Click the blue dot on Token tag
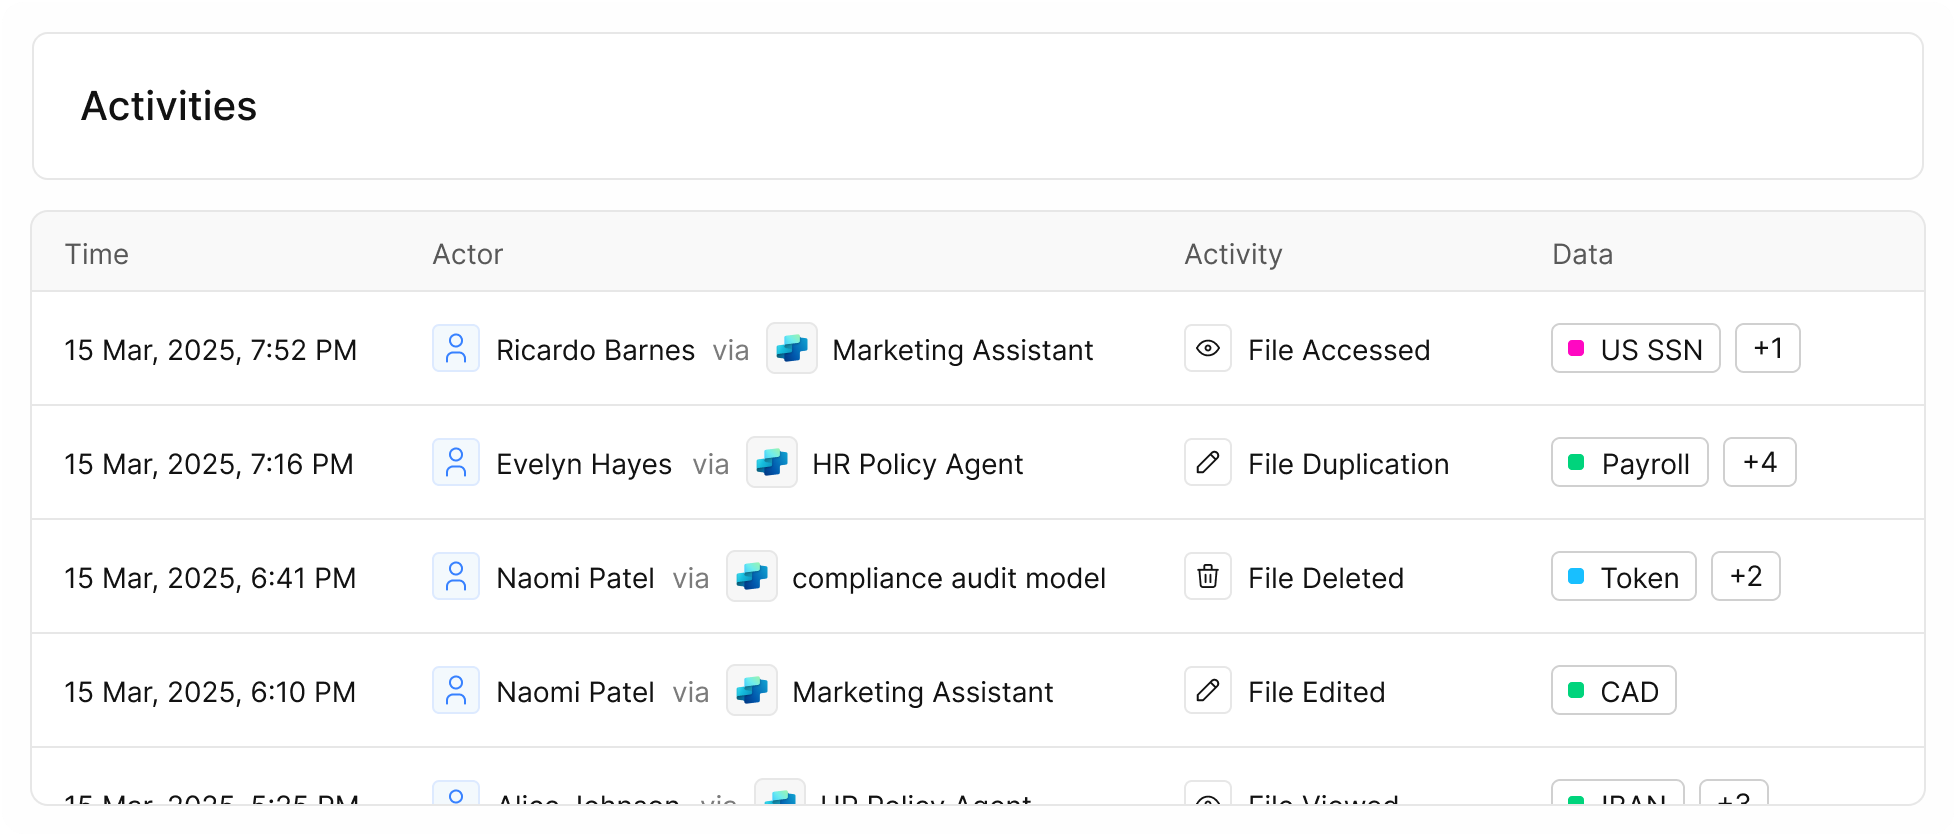Viewport: 1956px width, 836px height. click(1576, 577)
